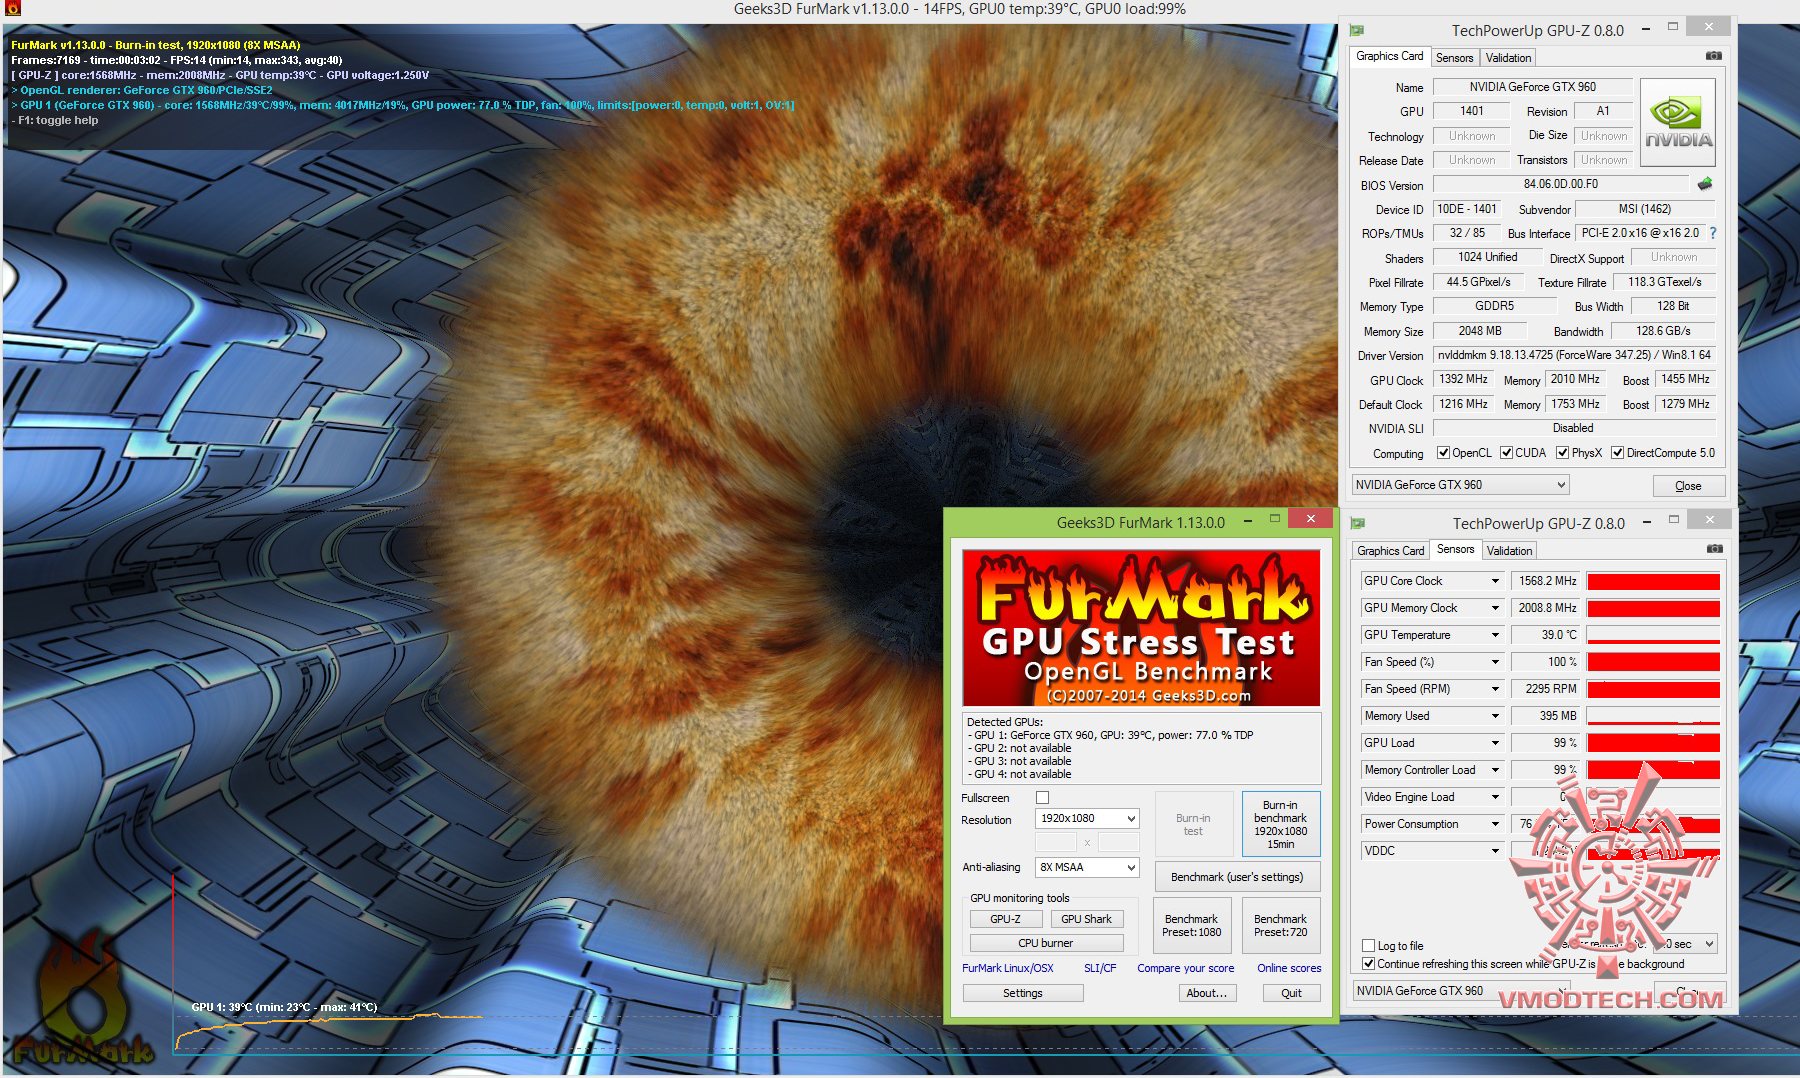The image size is (1800, 1078).
Task: Expand the Fan Speed (%) sensor dropdown
Action: [1495, 662]
